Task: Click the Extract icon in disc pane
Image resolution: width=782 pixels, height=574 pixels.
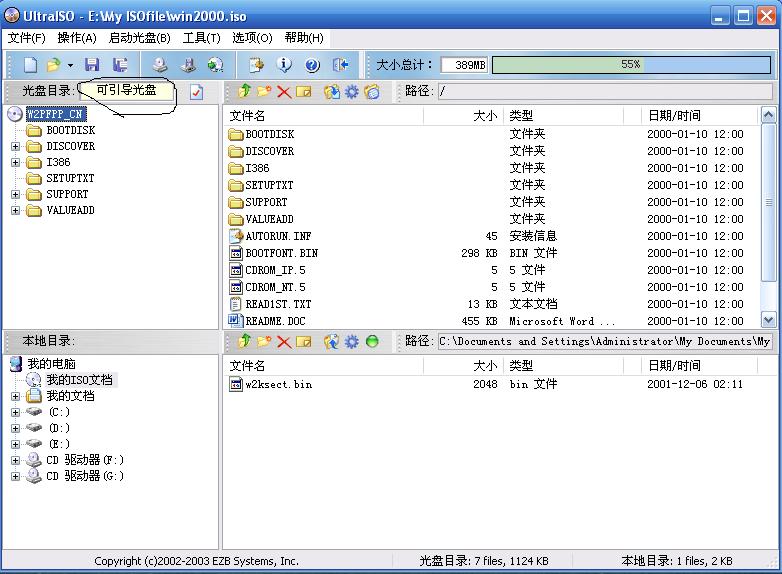Action: 332,92
